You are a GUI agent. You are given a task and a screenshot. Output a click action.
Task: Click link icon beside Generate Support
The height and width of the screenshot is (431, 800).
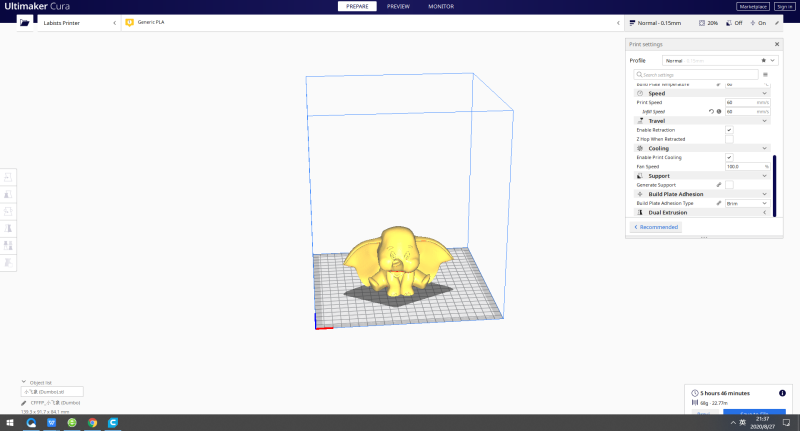(x=719, y=185)
